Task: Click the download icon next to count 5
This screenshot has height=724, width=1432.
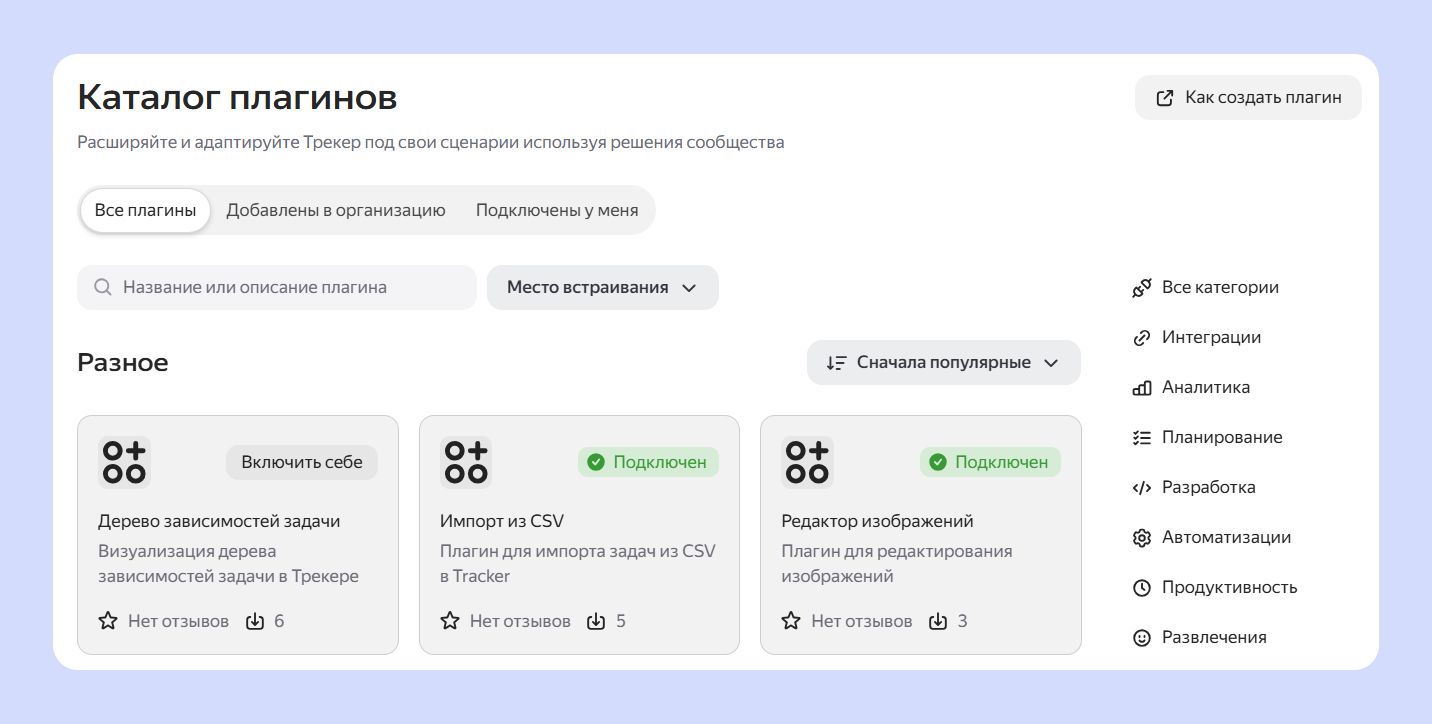Action: click(596, 621)
